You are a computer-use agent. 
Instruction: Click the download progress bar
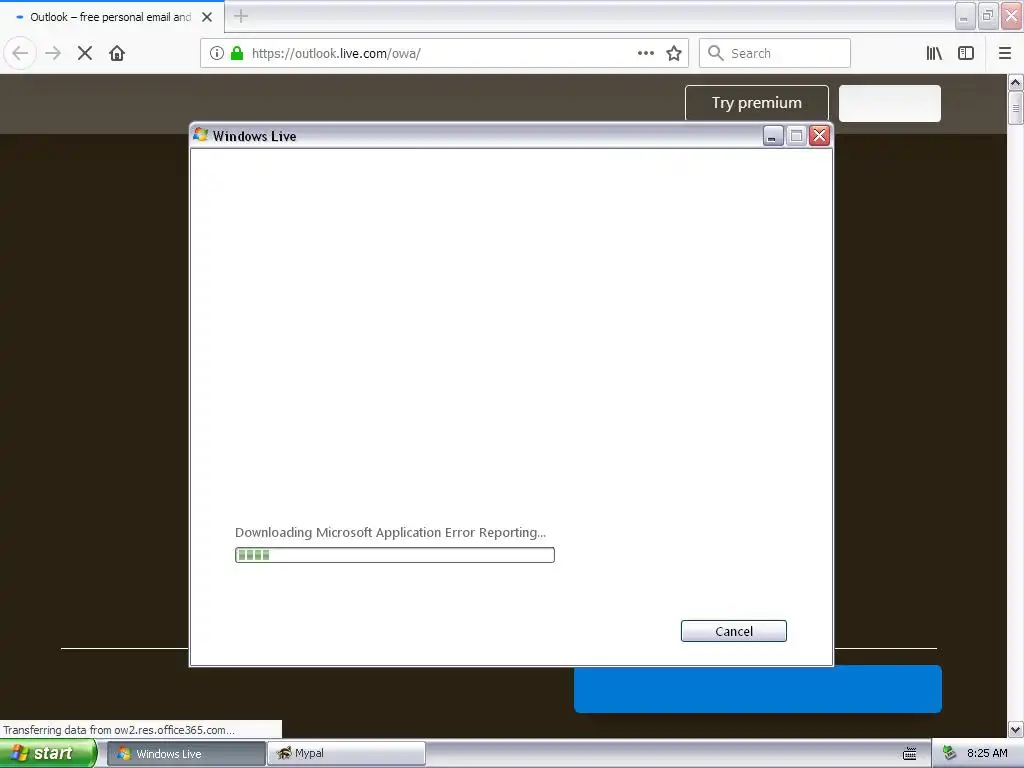click(x=394, y=555)
